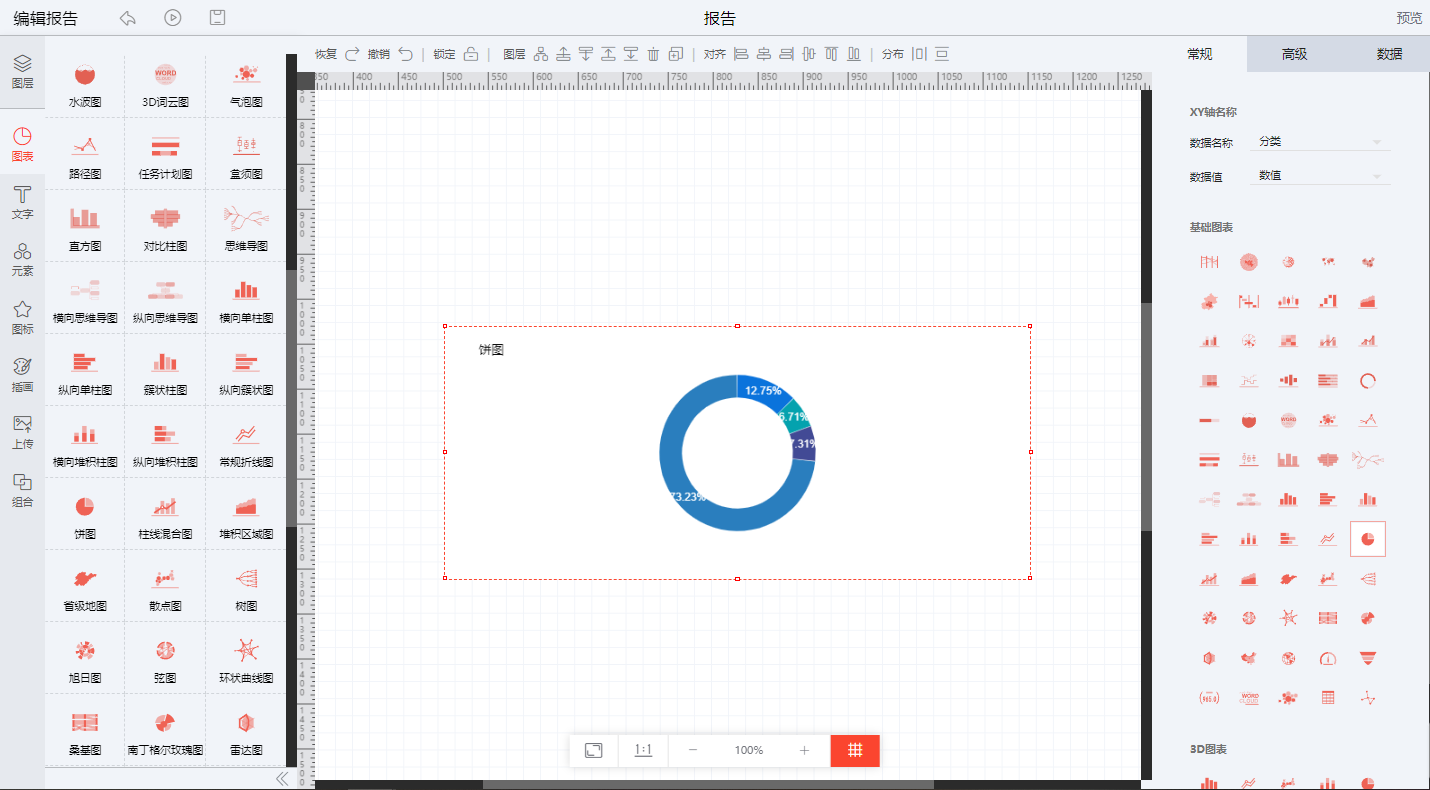The height and width of the screenshot is (790, 1430).
Task: Toggle the red grid display button
Action: tap(855, 750)
